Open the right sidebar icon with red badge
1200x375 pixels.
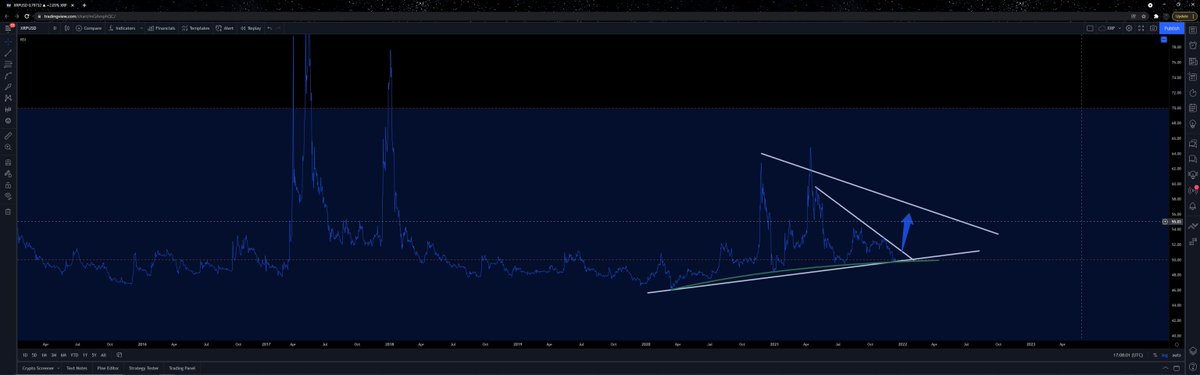click(1193, 190)
